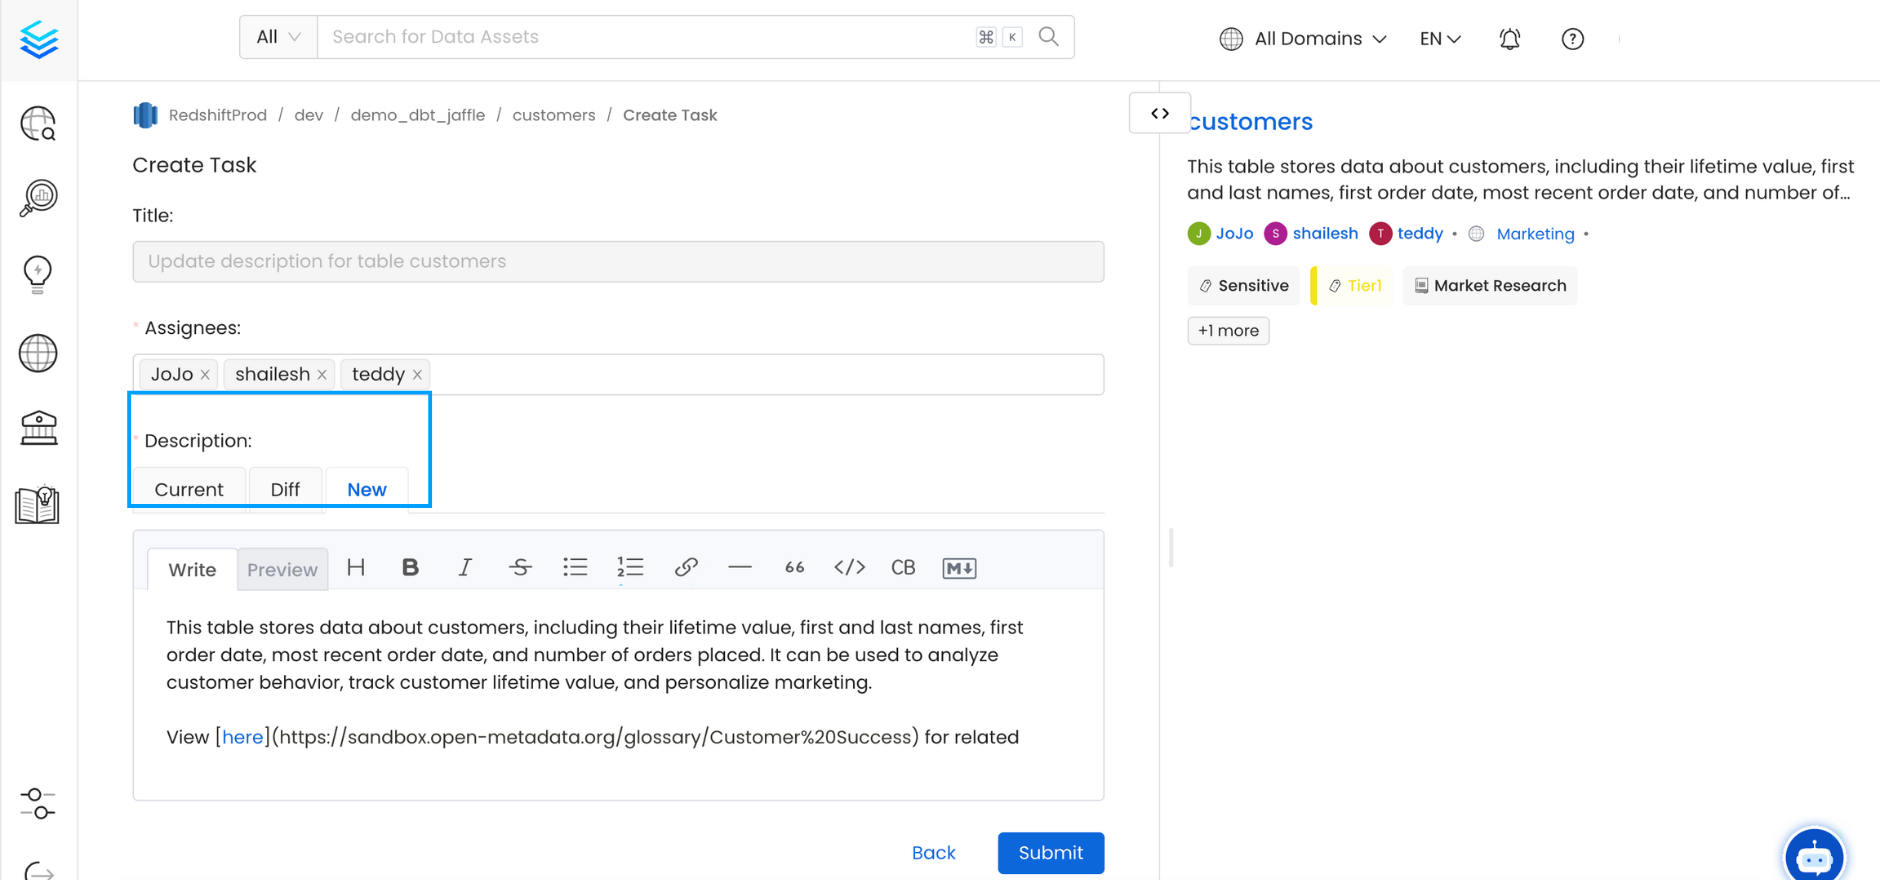1880x880 pixels.
Task: Open the All search category dropdown
Action: tap(279, 37)
